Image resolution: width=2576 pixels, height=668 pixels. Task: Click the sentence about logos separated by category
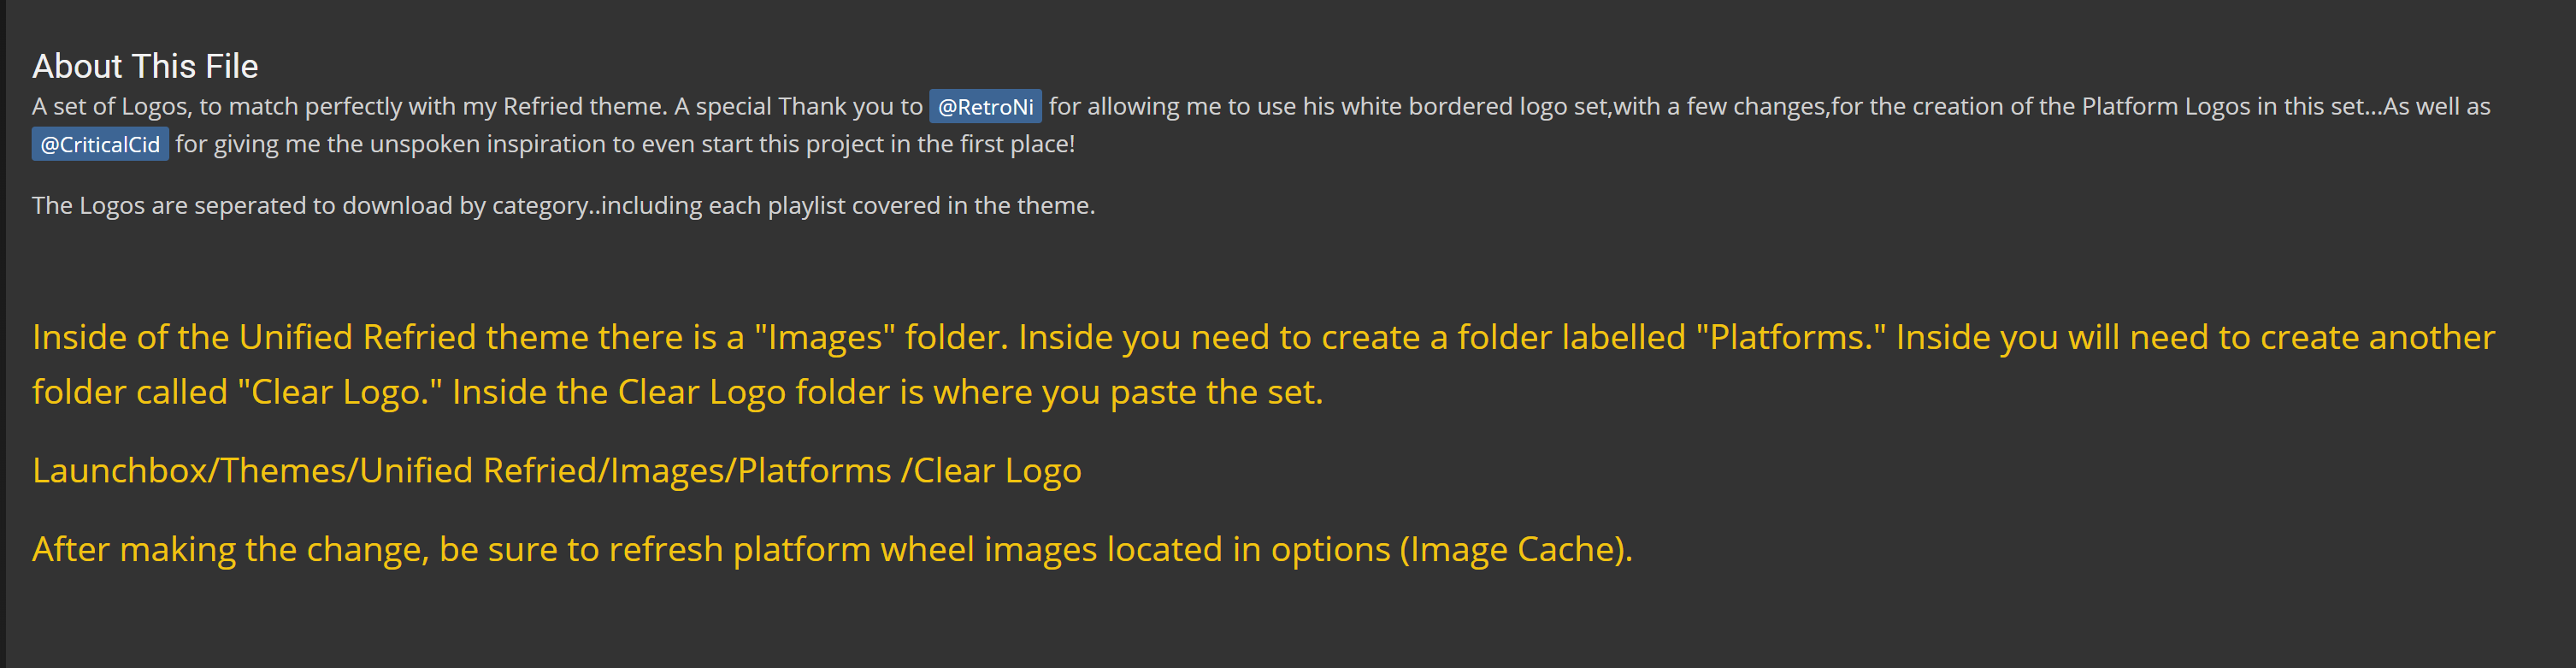(x=563, y=205)
